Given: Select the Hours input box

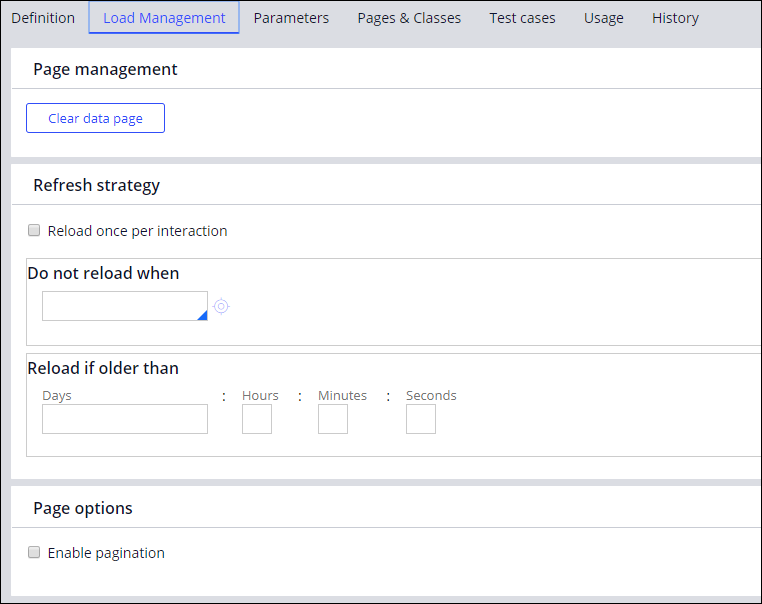Looking at the screenshot, I should tap(257, 419).
